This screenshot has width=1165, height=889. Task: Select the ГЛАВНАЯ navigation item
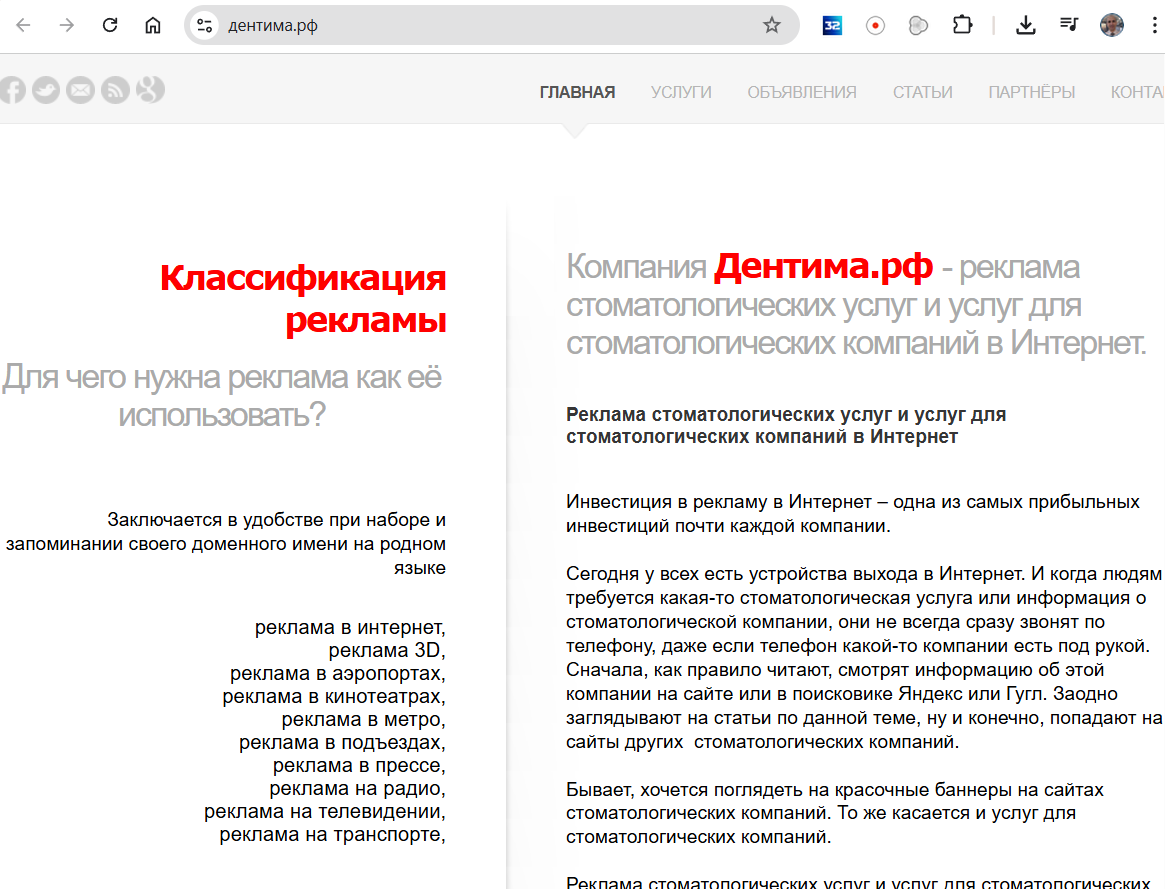[577, 92]
